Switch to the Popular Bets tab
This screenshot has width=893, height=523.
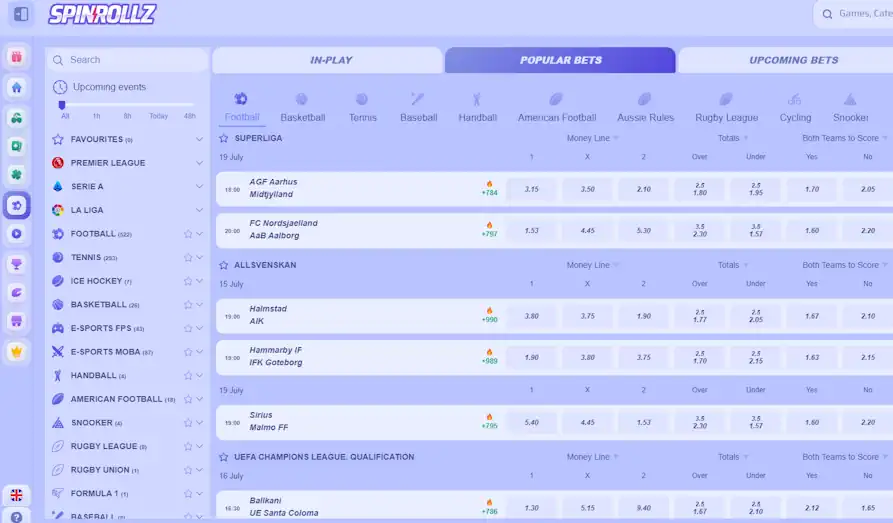point(560,60)
